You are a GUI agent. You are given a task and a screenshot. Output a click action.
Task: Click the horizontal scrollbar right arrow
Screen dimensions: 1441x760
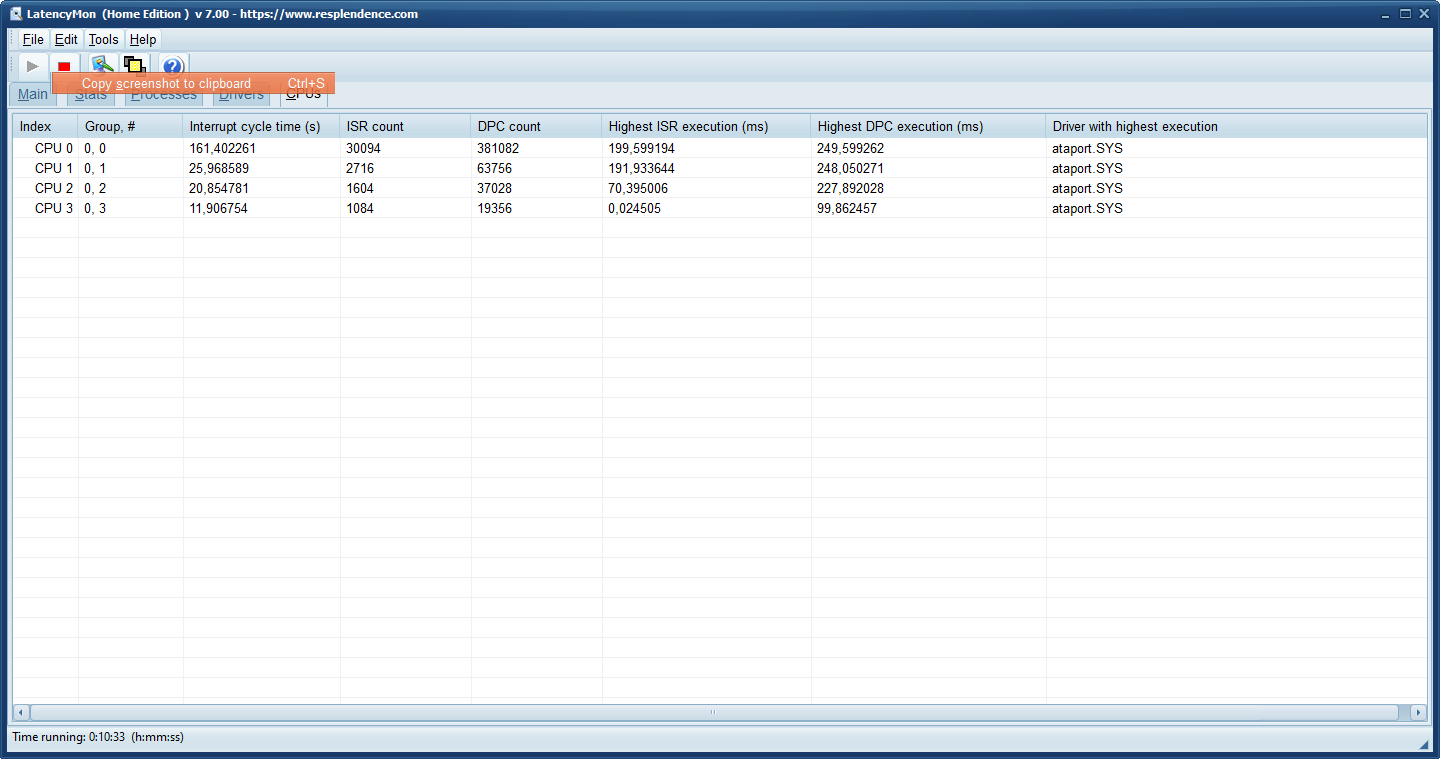pos(1418,712)
